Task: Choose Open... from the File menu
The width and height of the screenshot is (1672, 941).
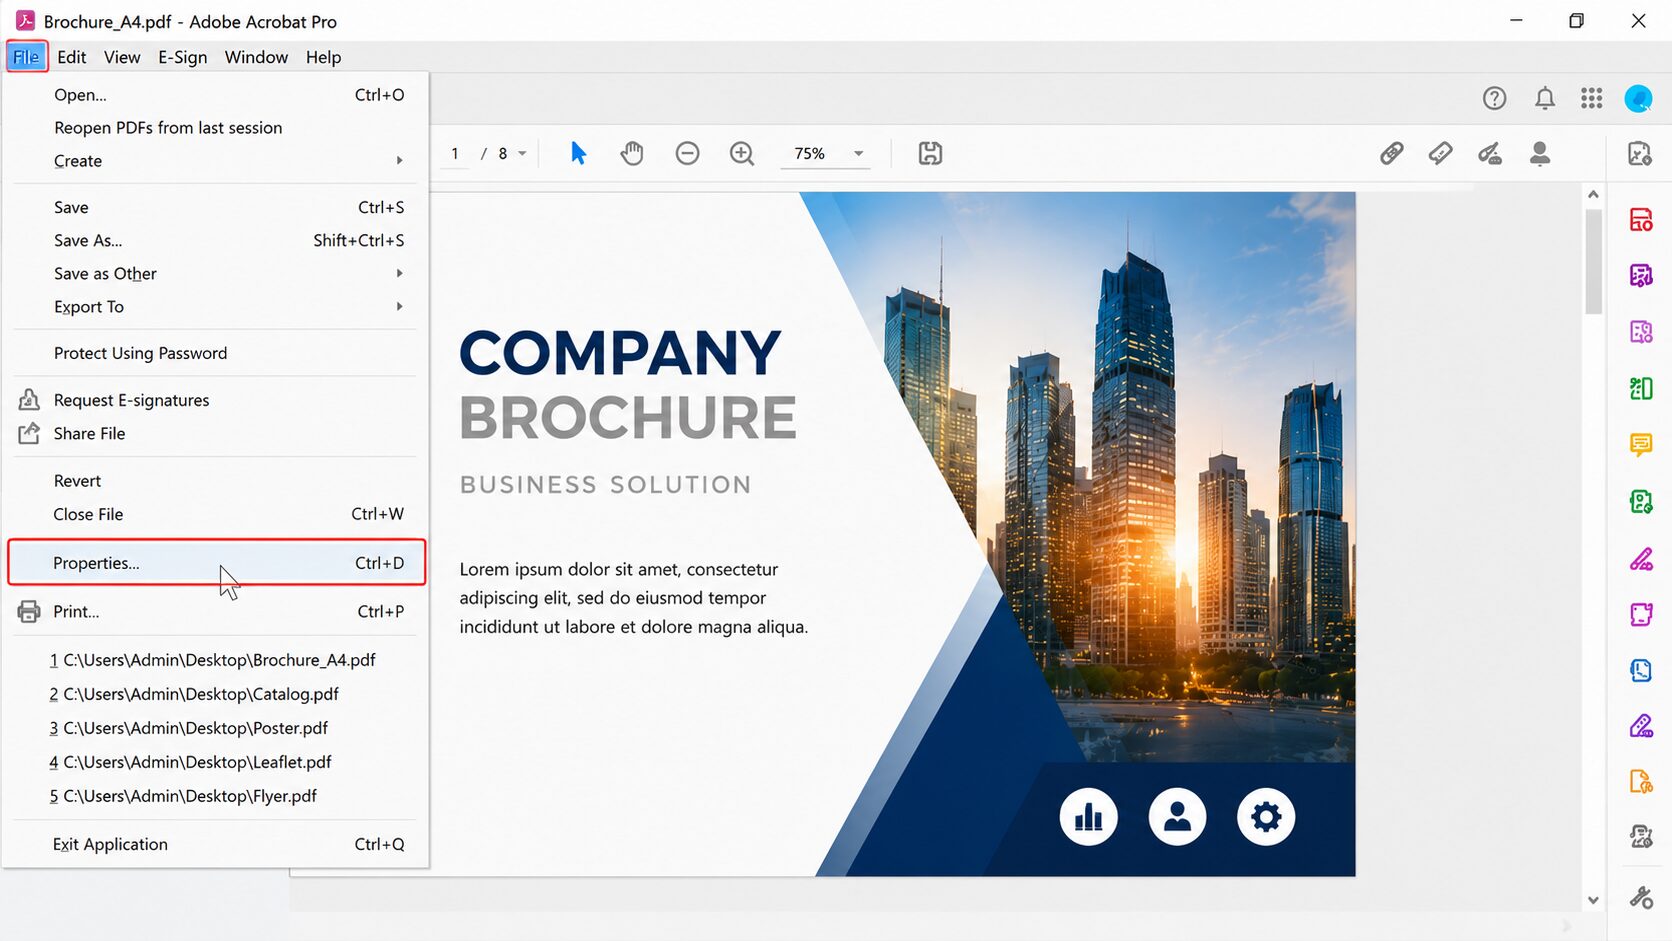Action: coord(215,95)
